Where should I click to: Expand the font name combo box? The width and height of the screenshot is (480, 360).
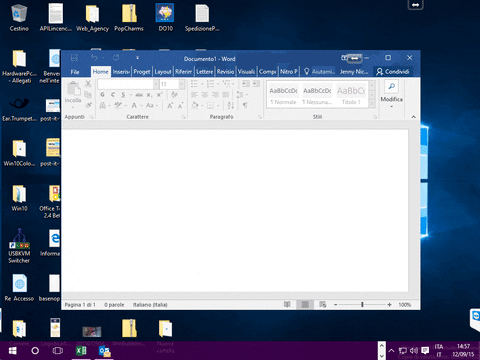[x=156, y=84]
